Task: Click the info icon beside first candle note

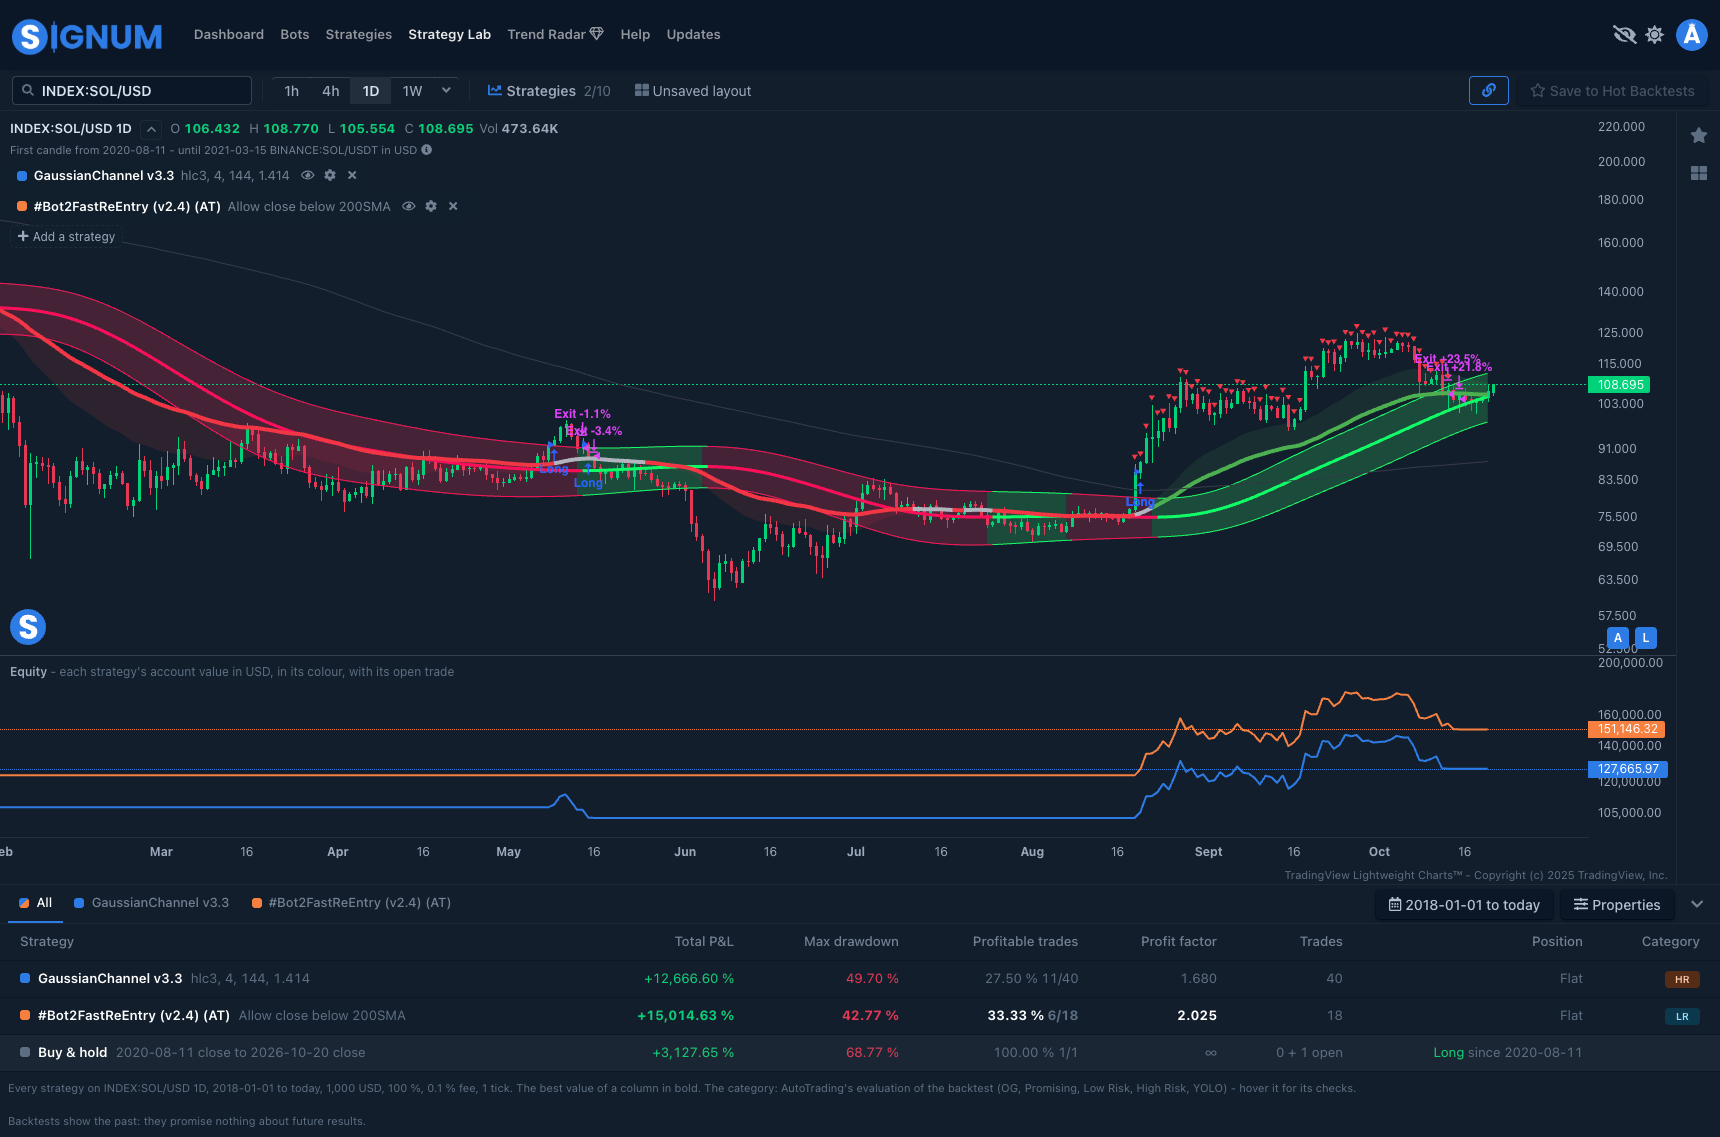Action: (427, 150)
